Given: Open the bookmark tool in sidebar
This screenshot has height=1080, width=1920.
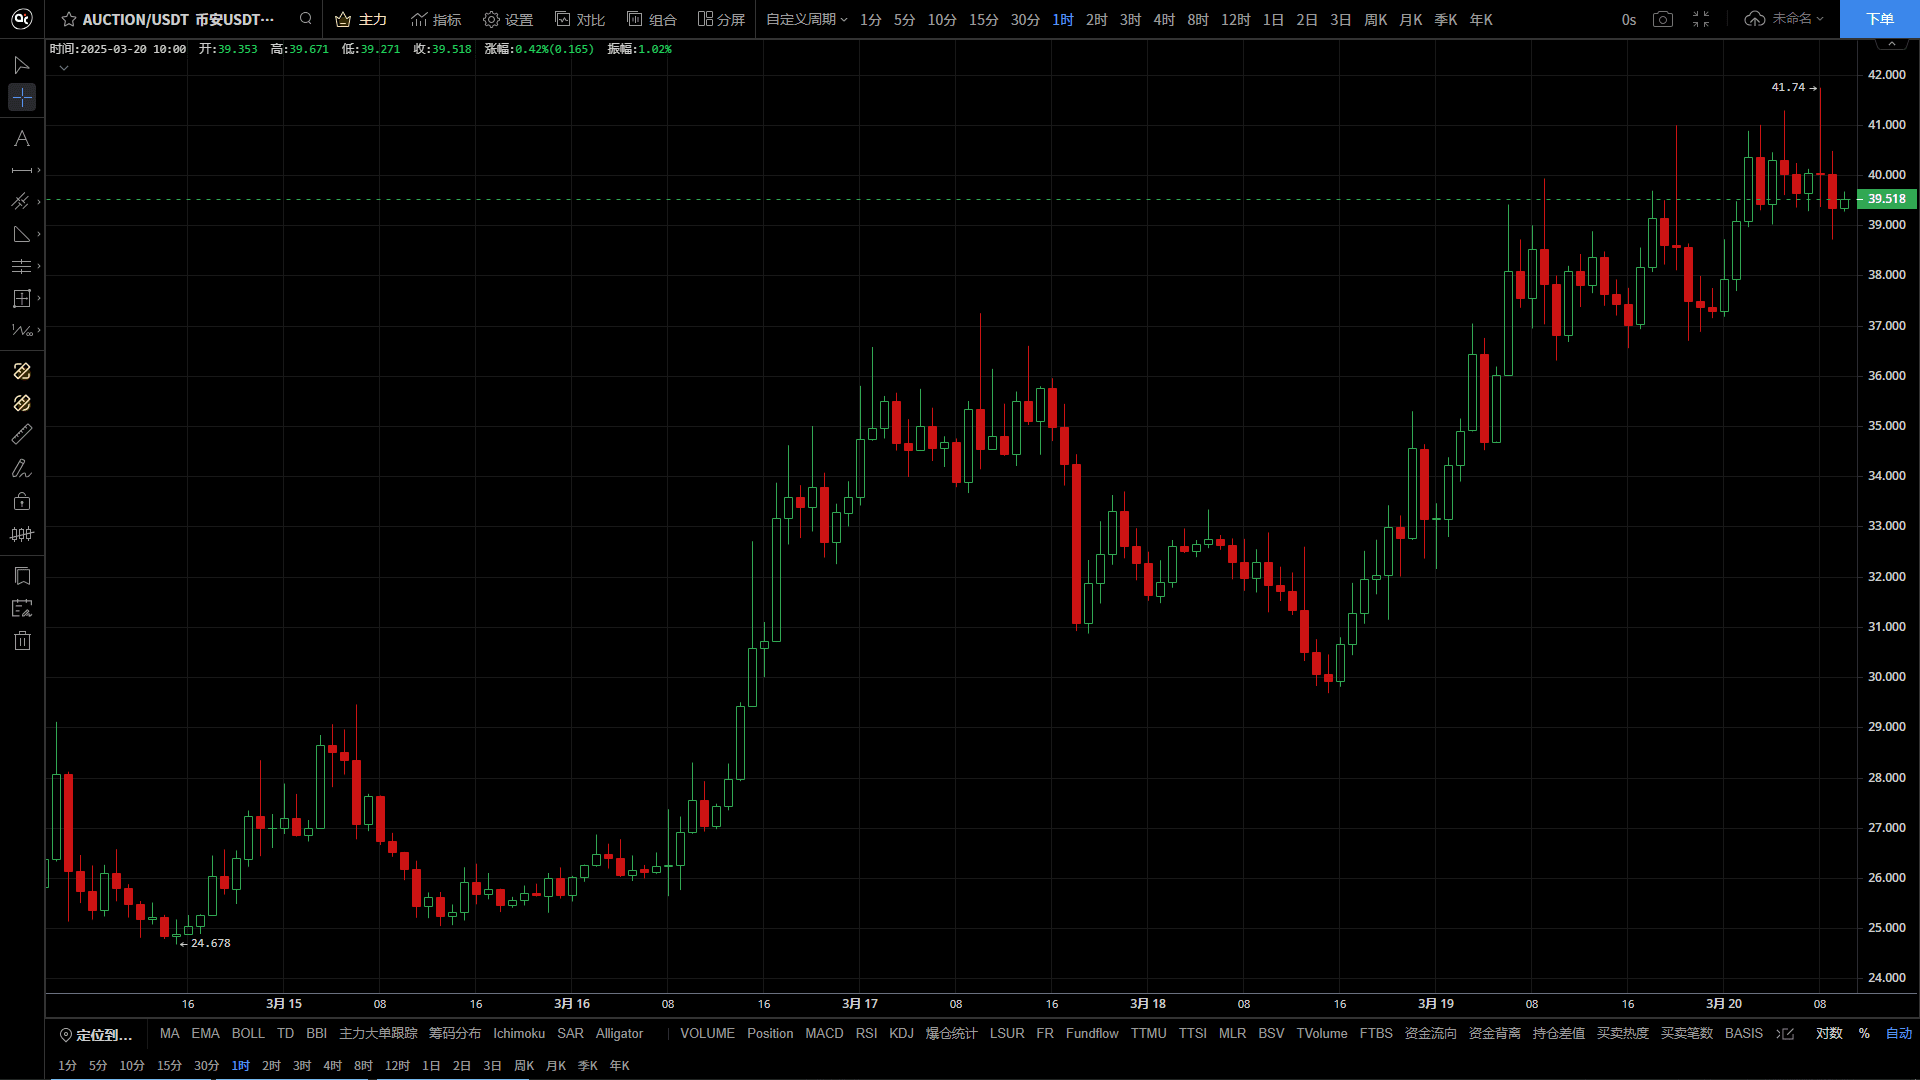Looking at the screenshot, I should click(21, 576).
